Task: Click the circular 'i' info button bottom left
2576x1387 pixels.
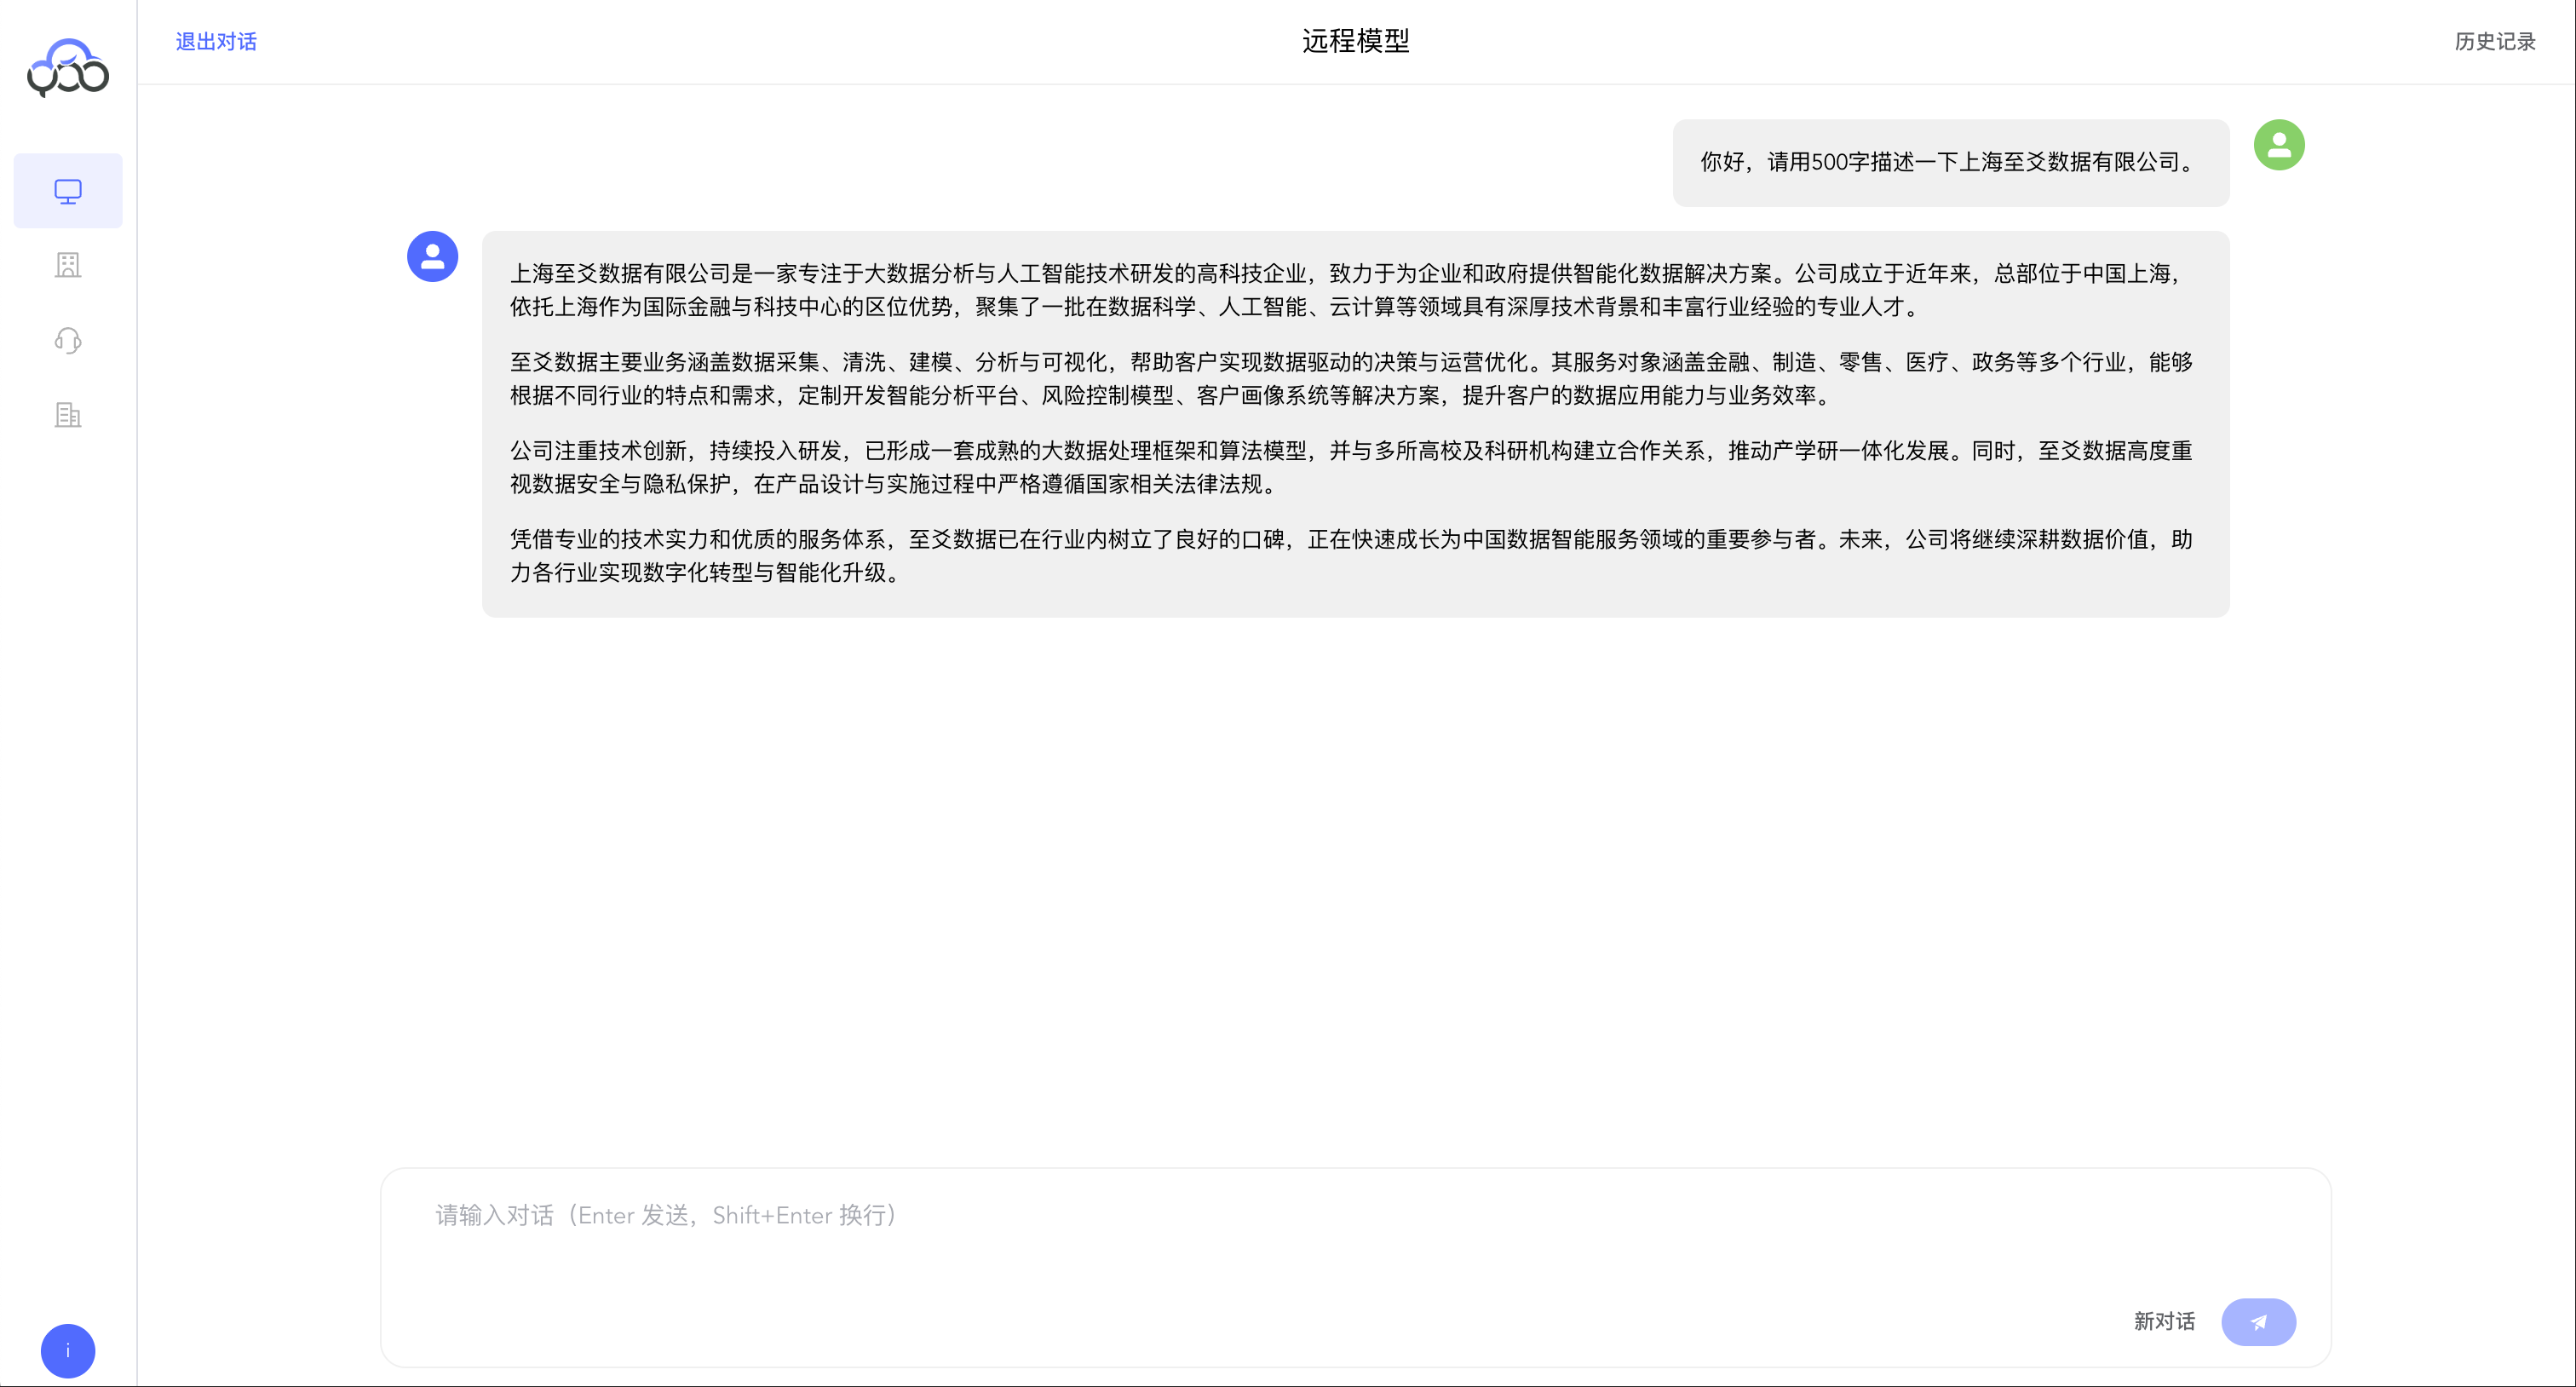Action: pos(67,1350)
